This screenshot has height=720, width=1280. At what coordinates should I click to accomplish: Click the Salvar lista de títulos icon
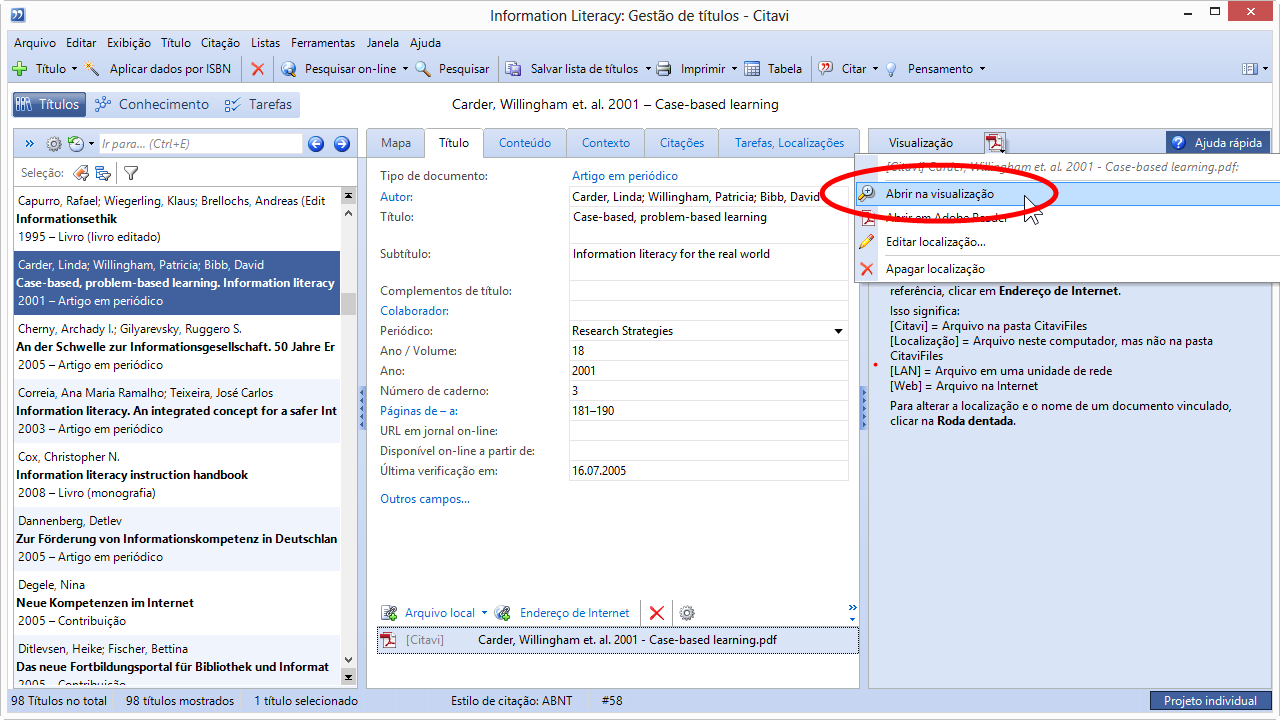pos(514,69)
